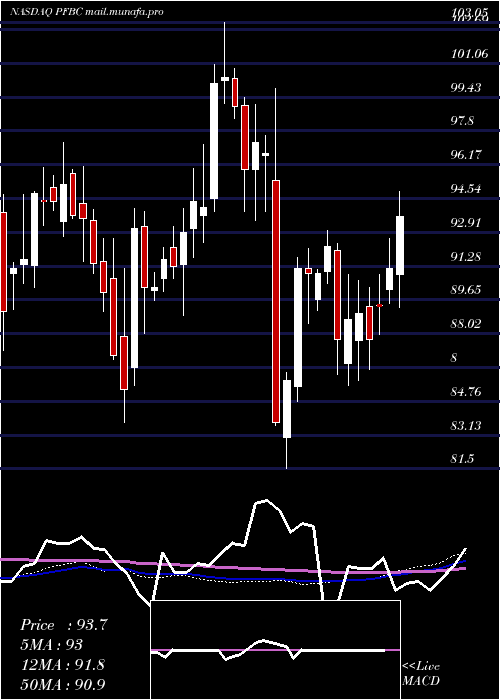Click the tall red candlestick dropping to 83.13
Screen dimensions: 500x700
click(x=276, y=301)
